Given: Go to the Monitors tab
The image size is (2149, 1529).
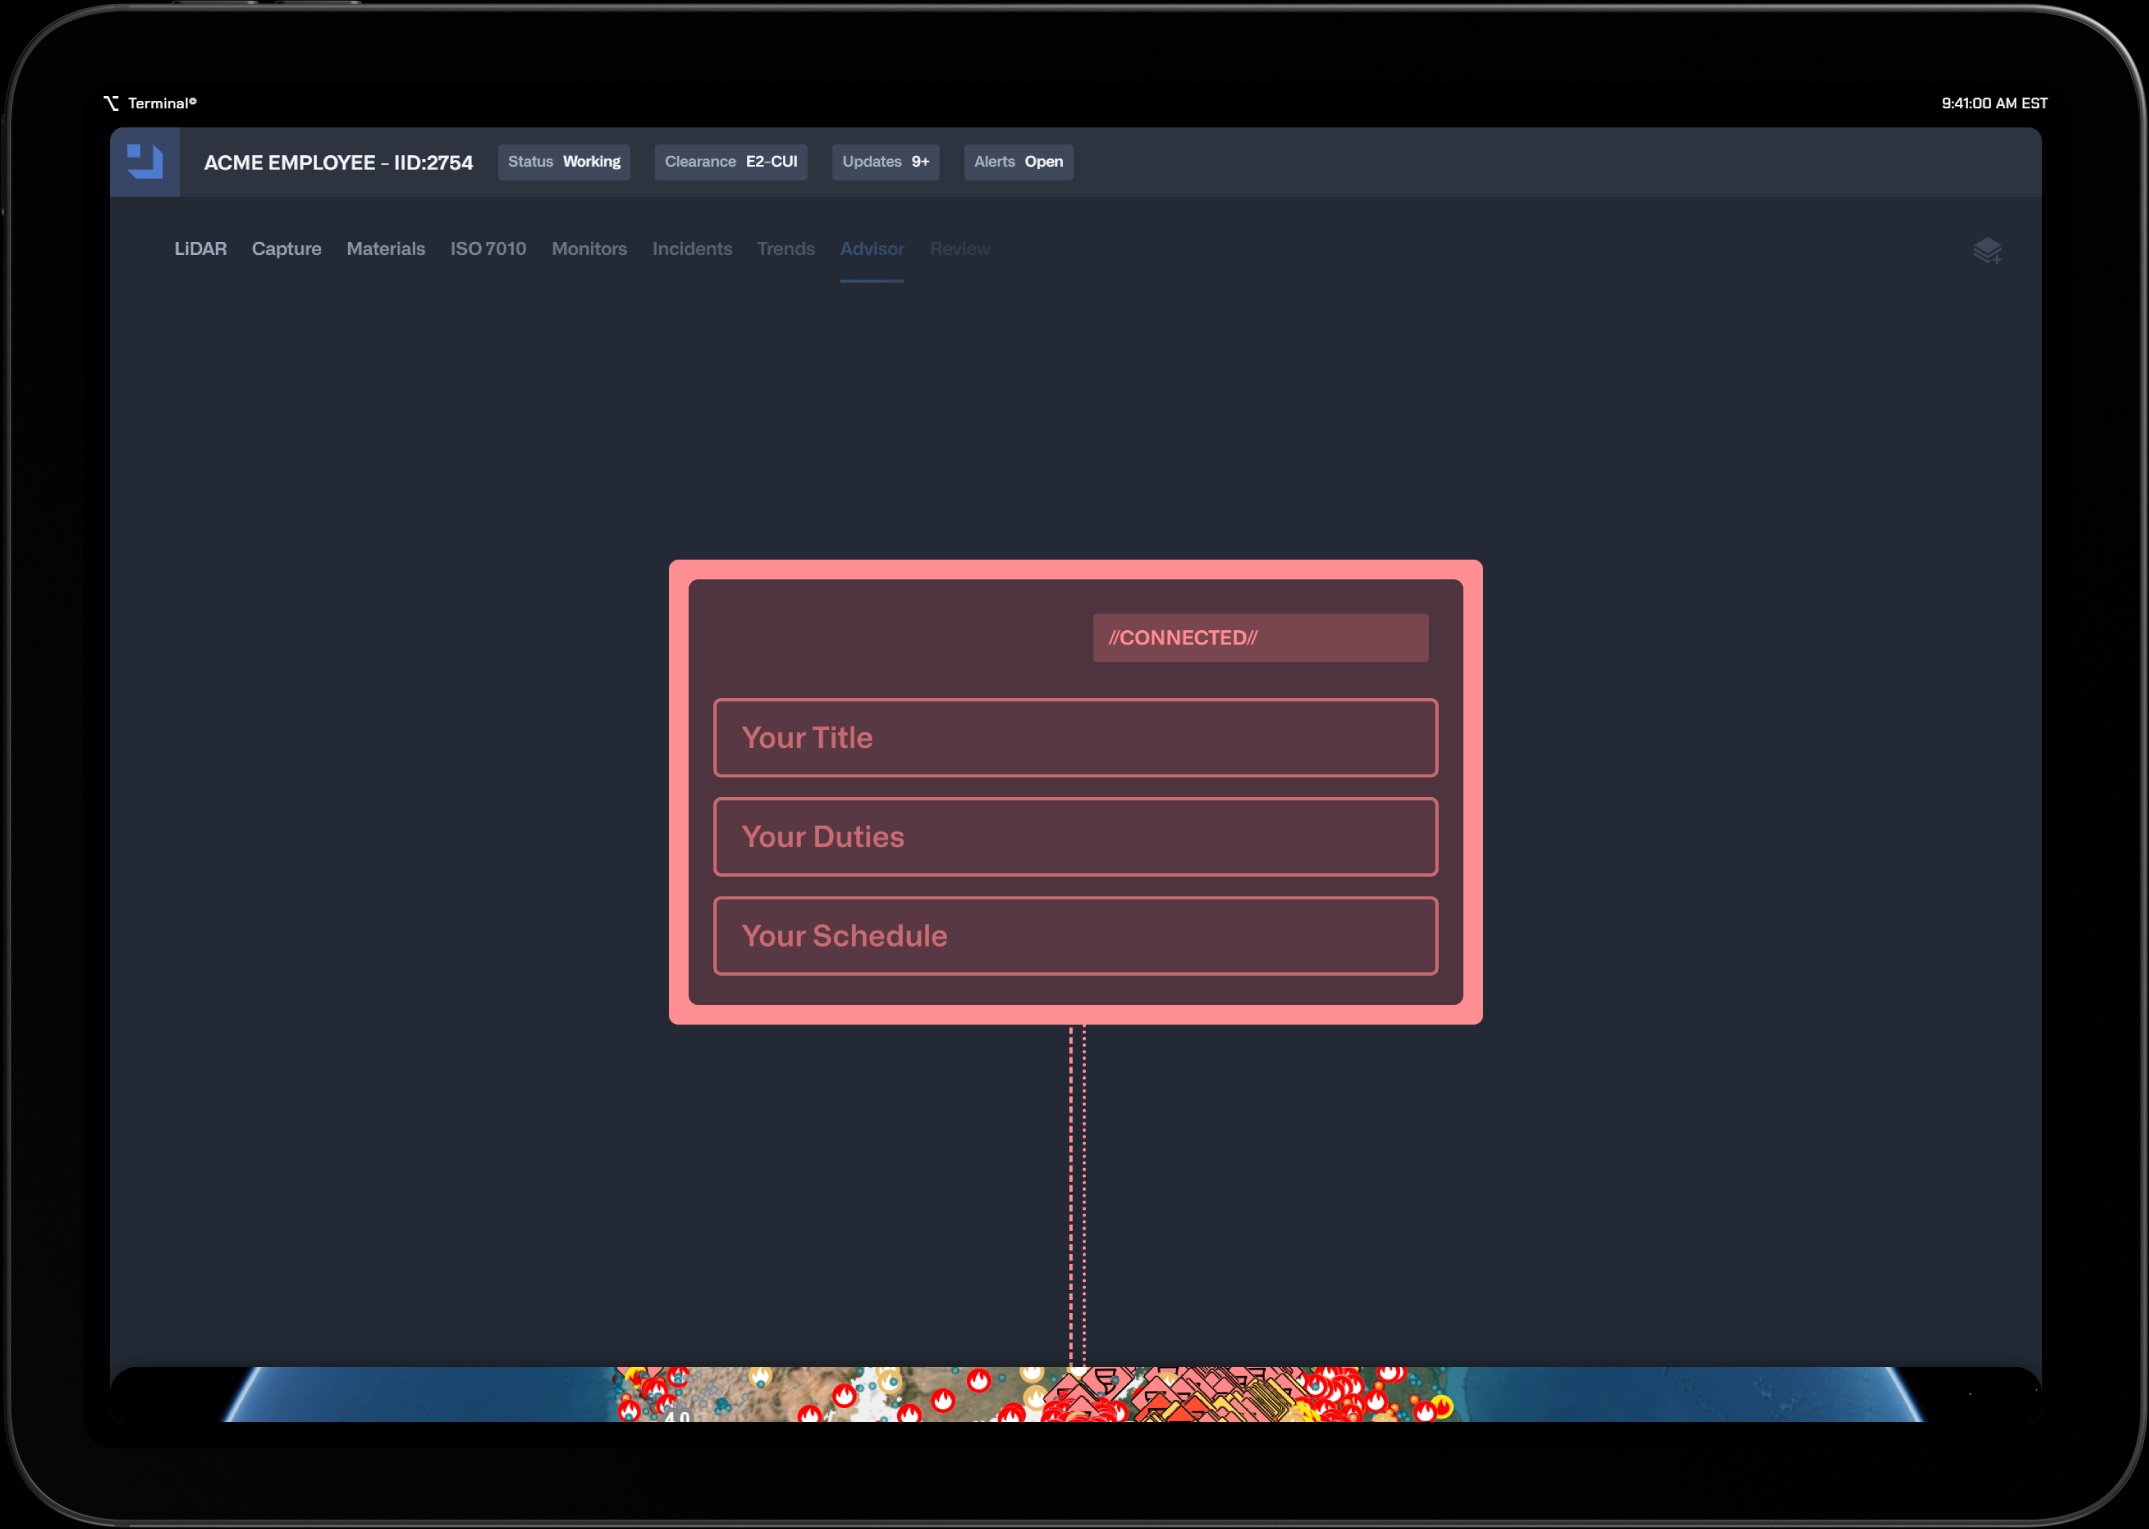Looking at the screenshot, I should 589,249.
